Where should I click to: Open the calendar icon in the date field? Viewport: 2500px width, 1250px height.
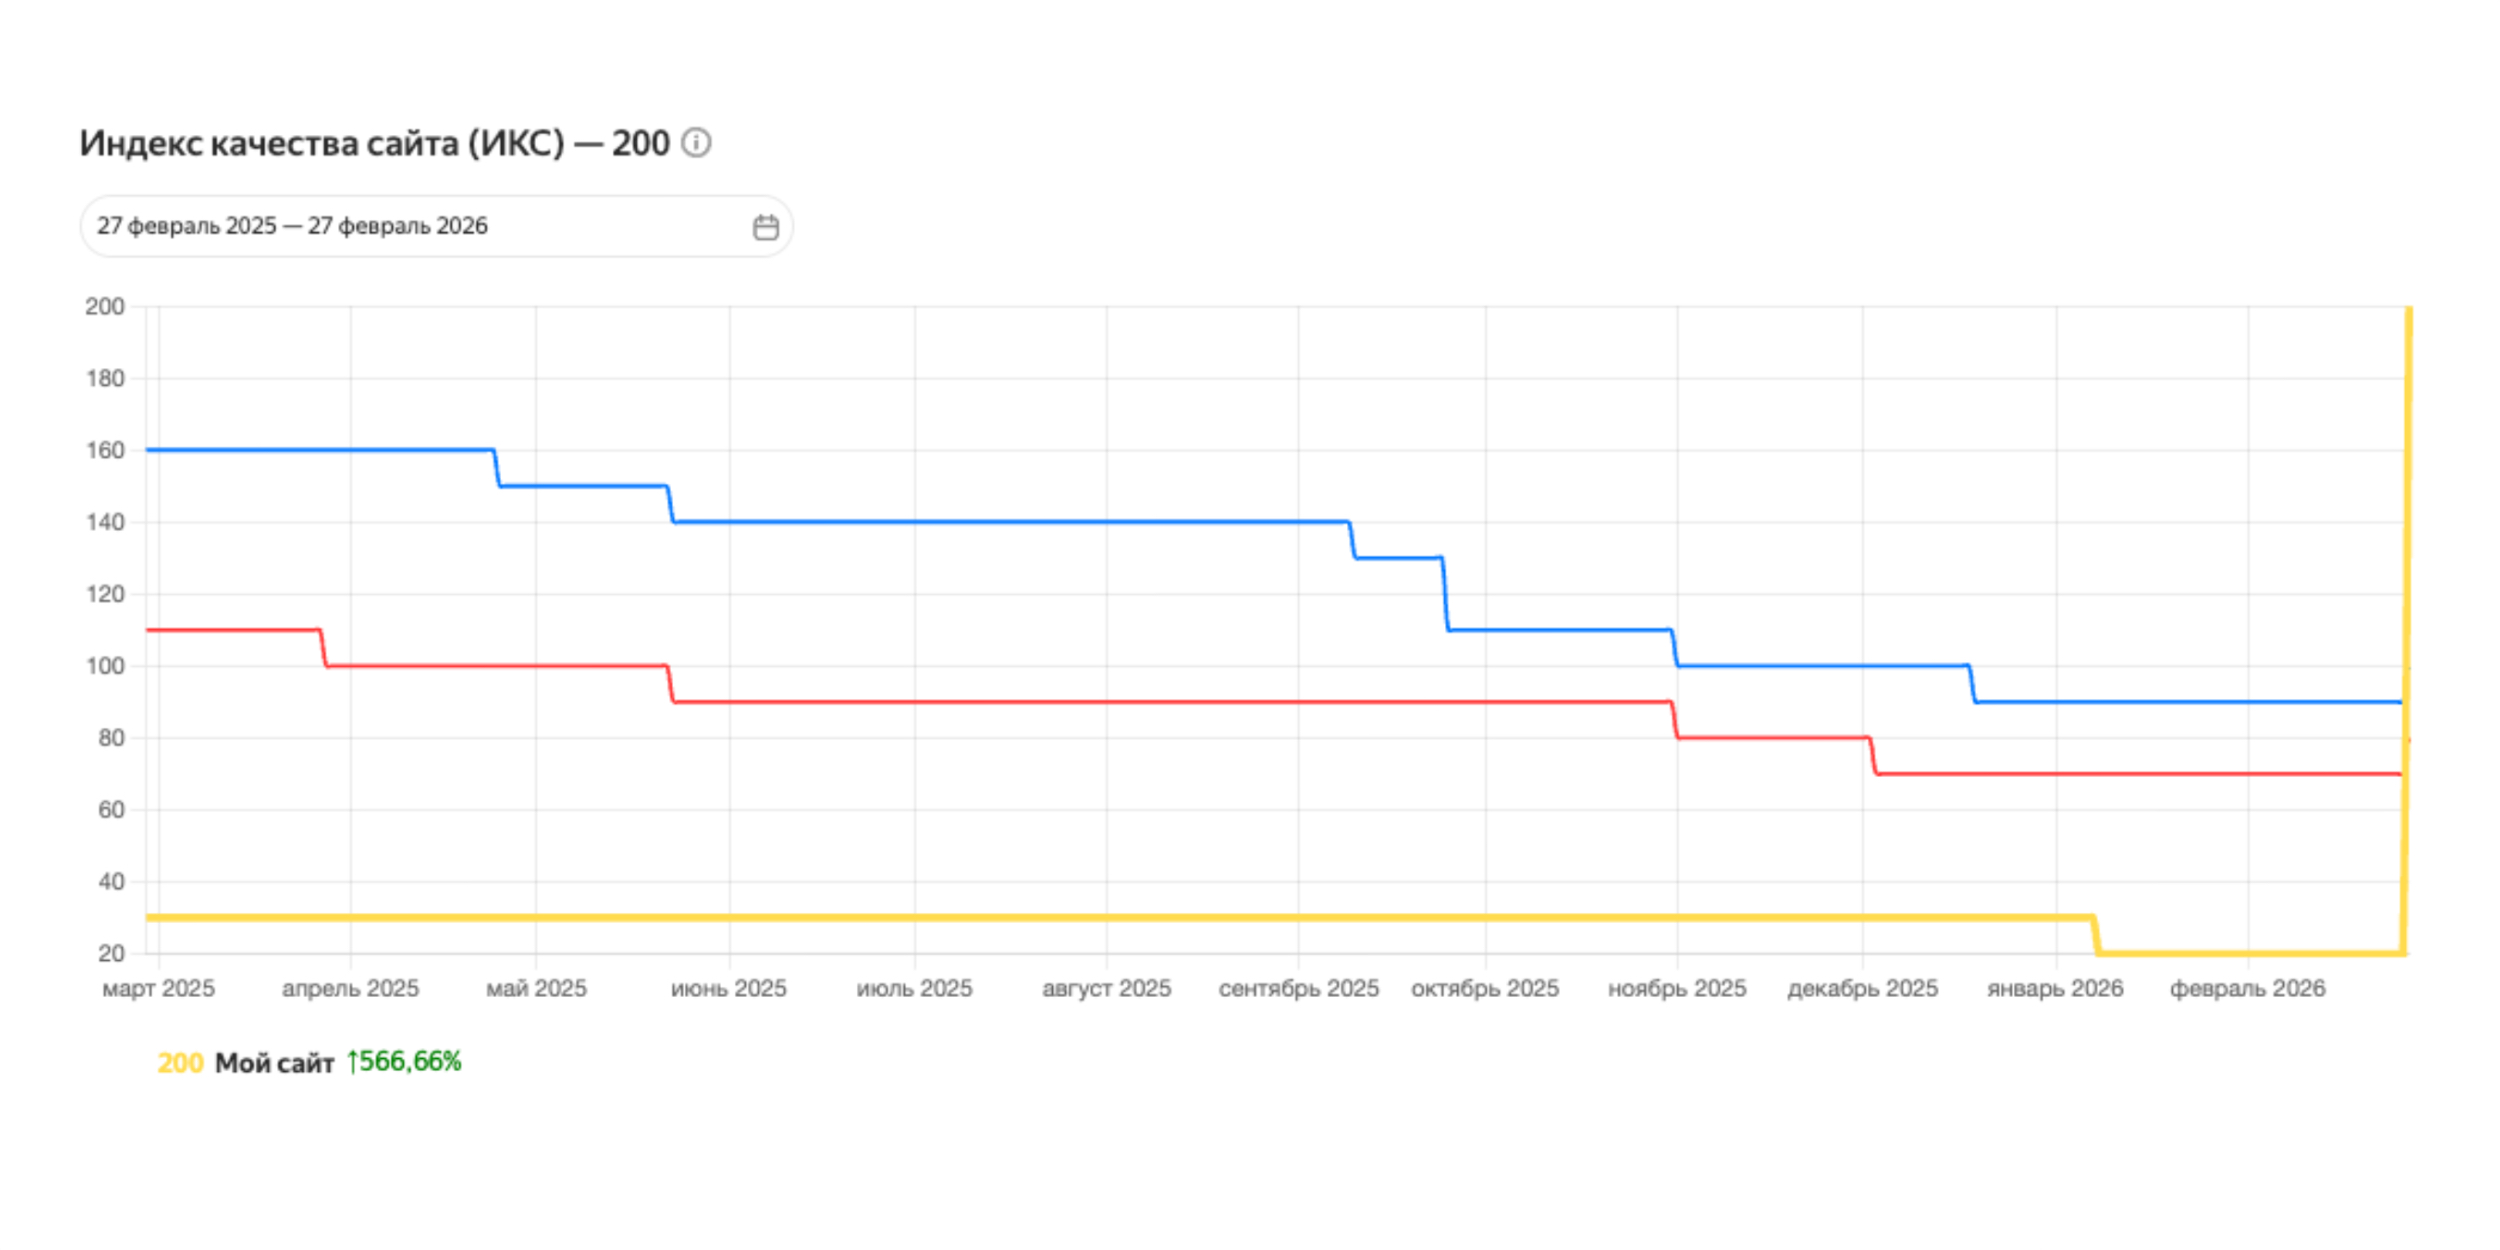[766, 227]
